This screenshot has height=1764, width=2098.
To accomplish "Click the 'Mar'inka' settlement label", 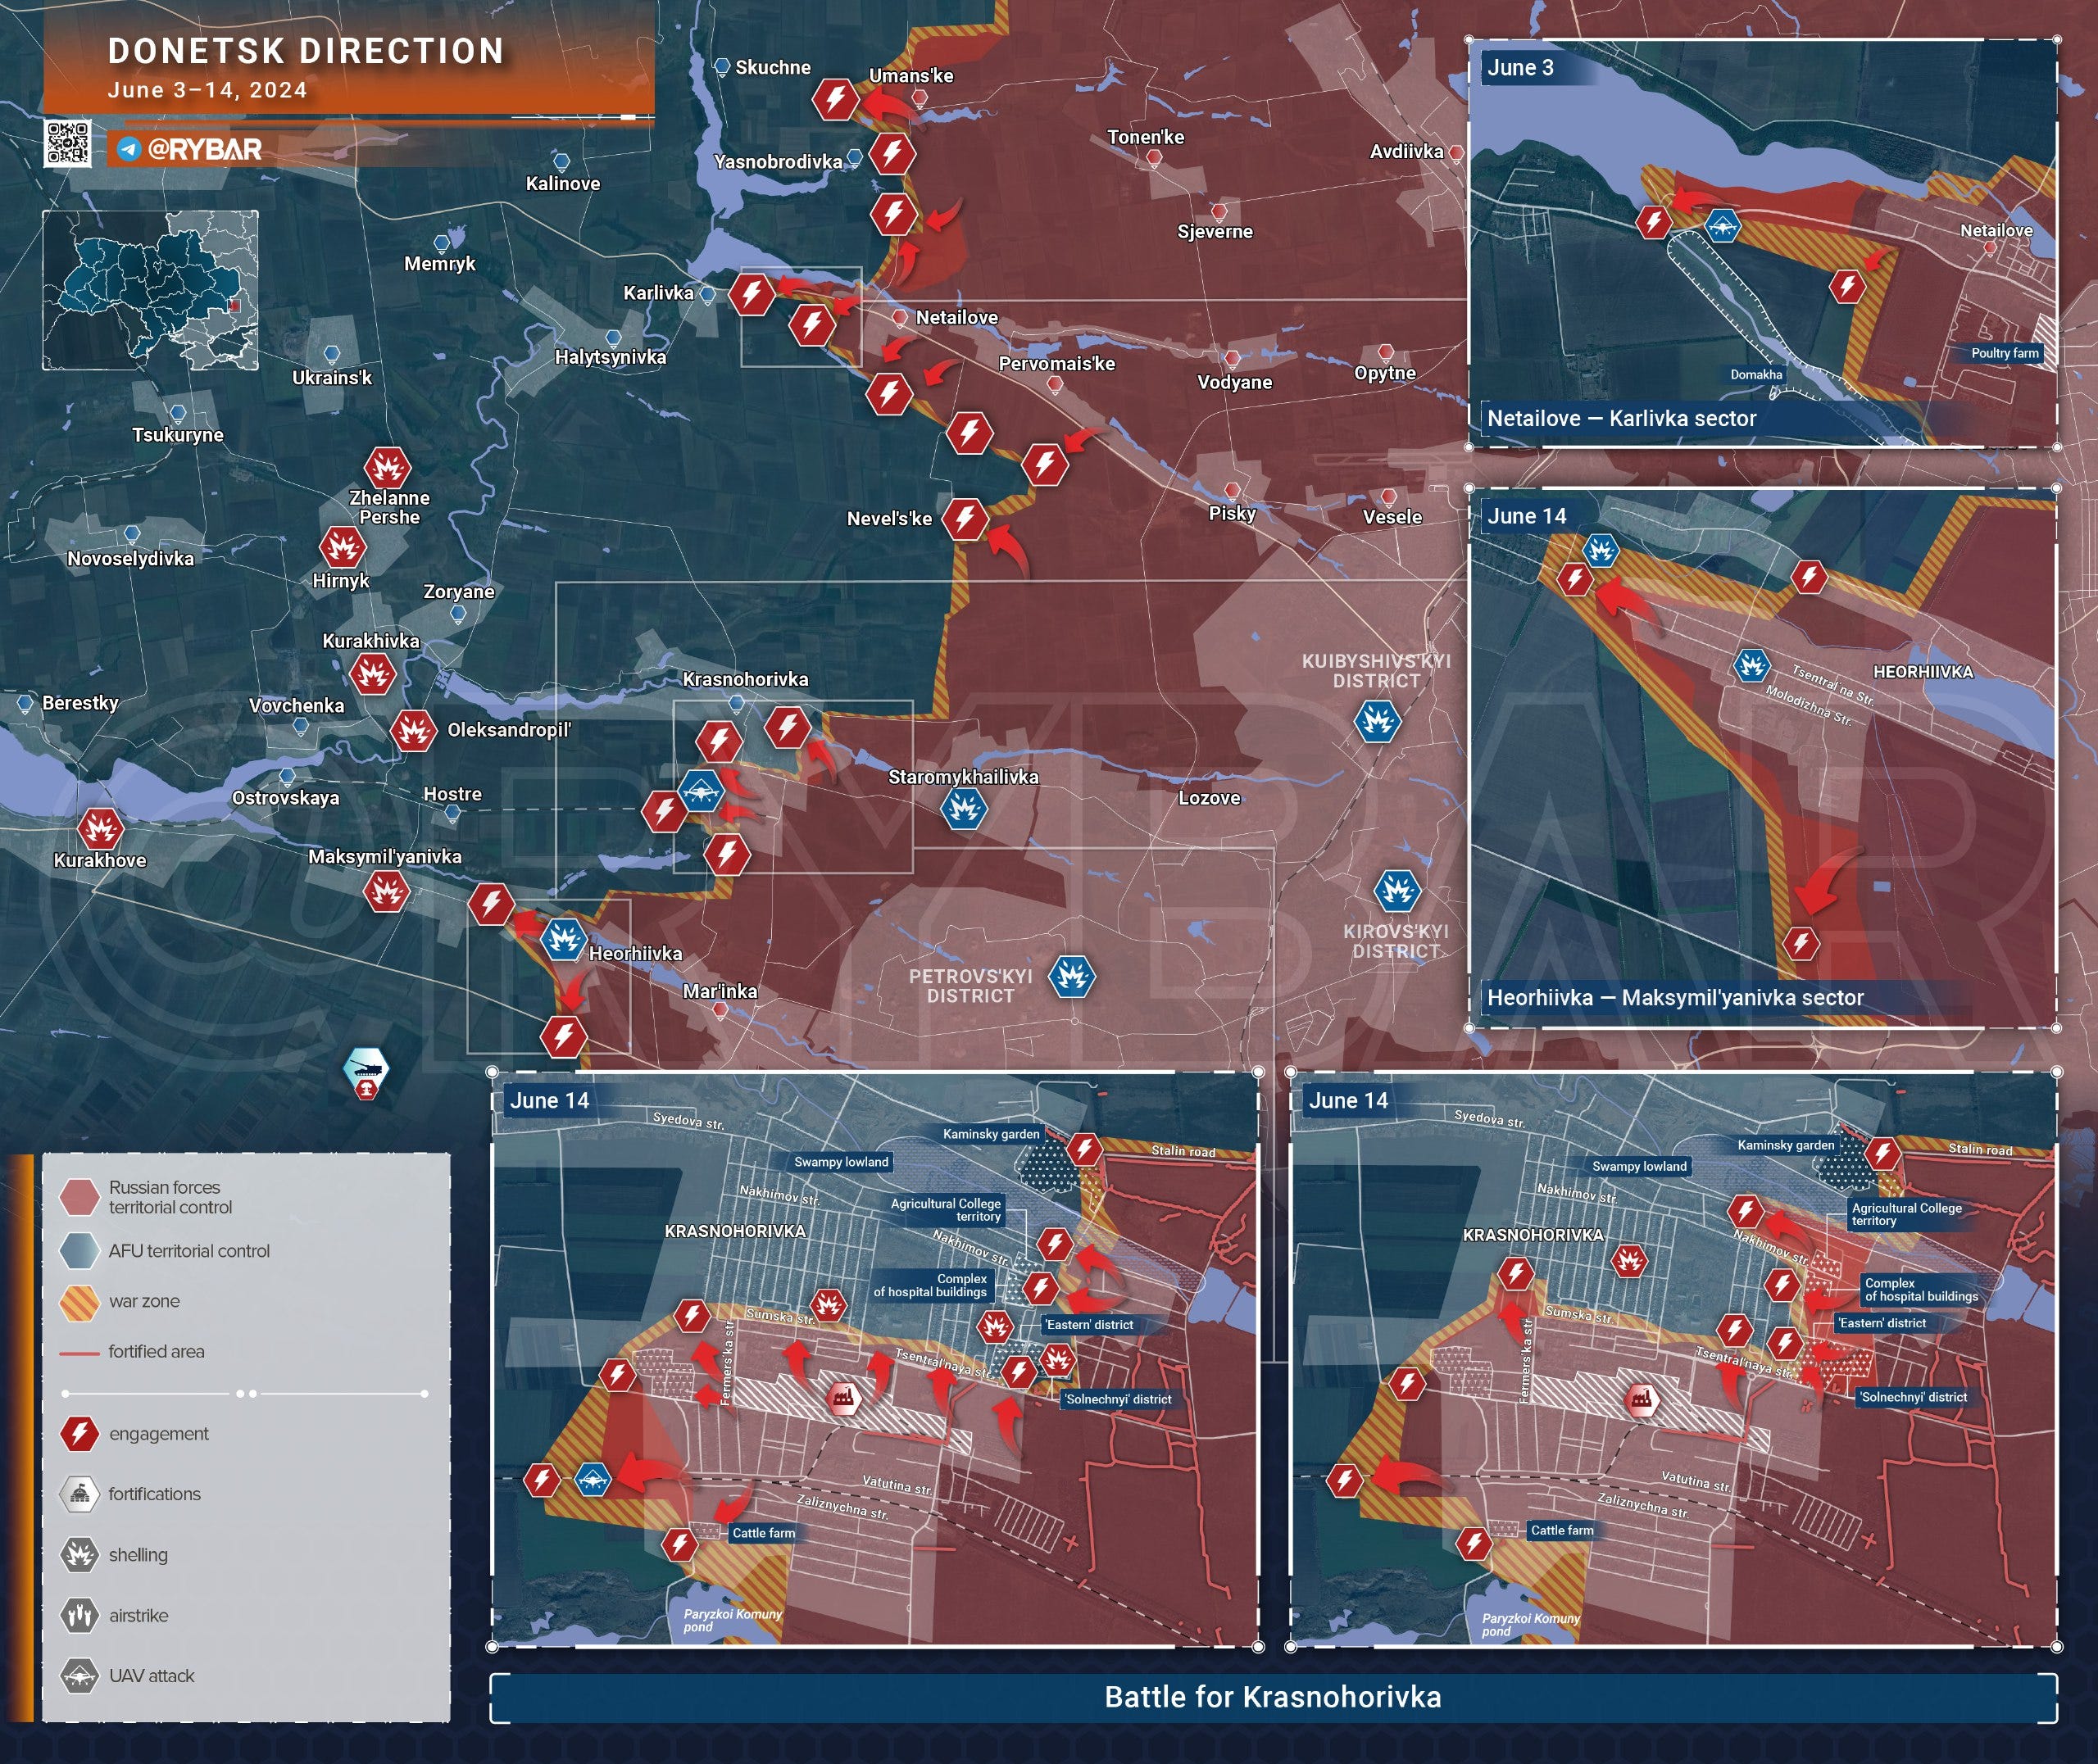I will pos(719,991).
